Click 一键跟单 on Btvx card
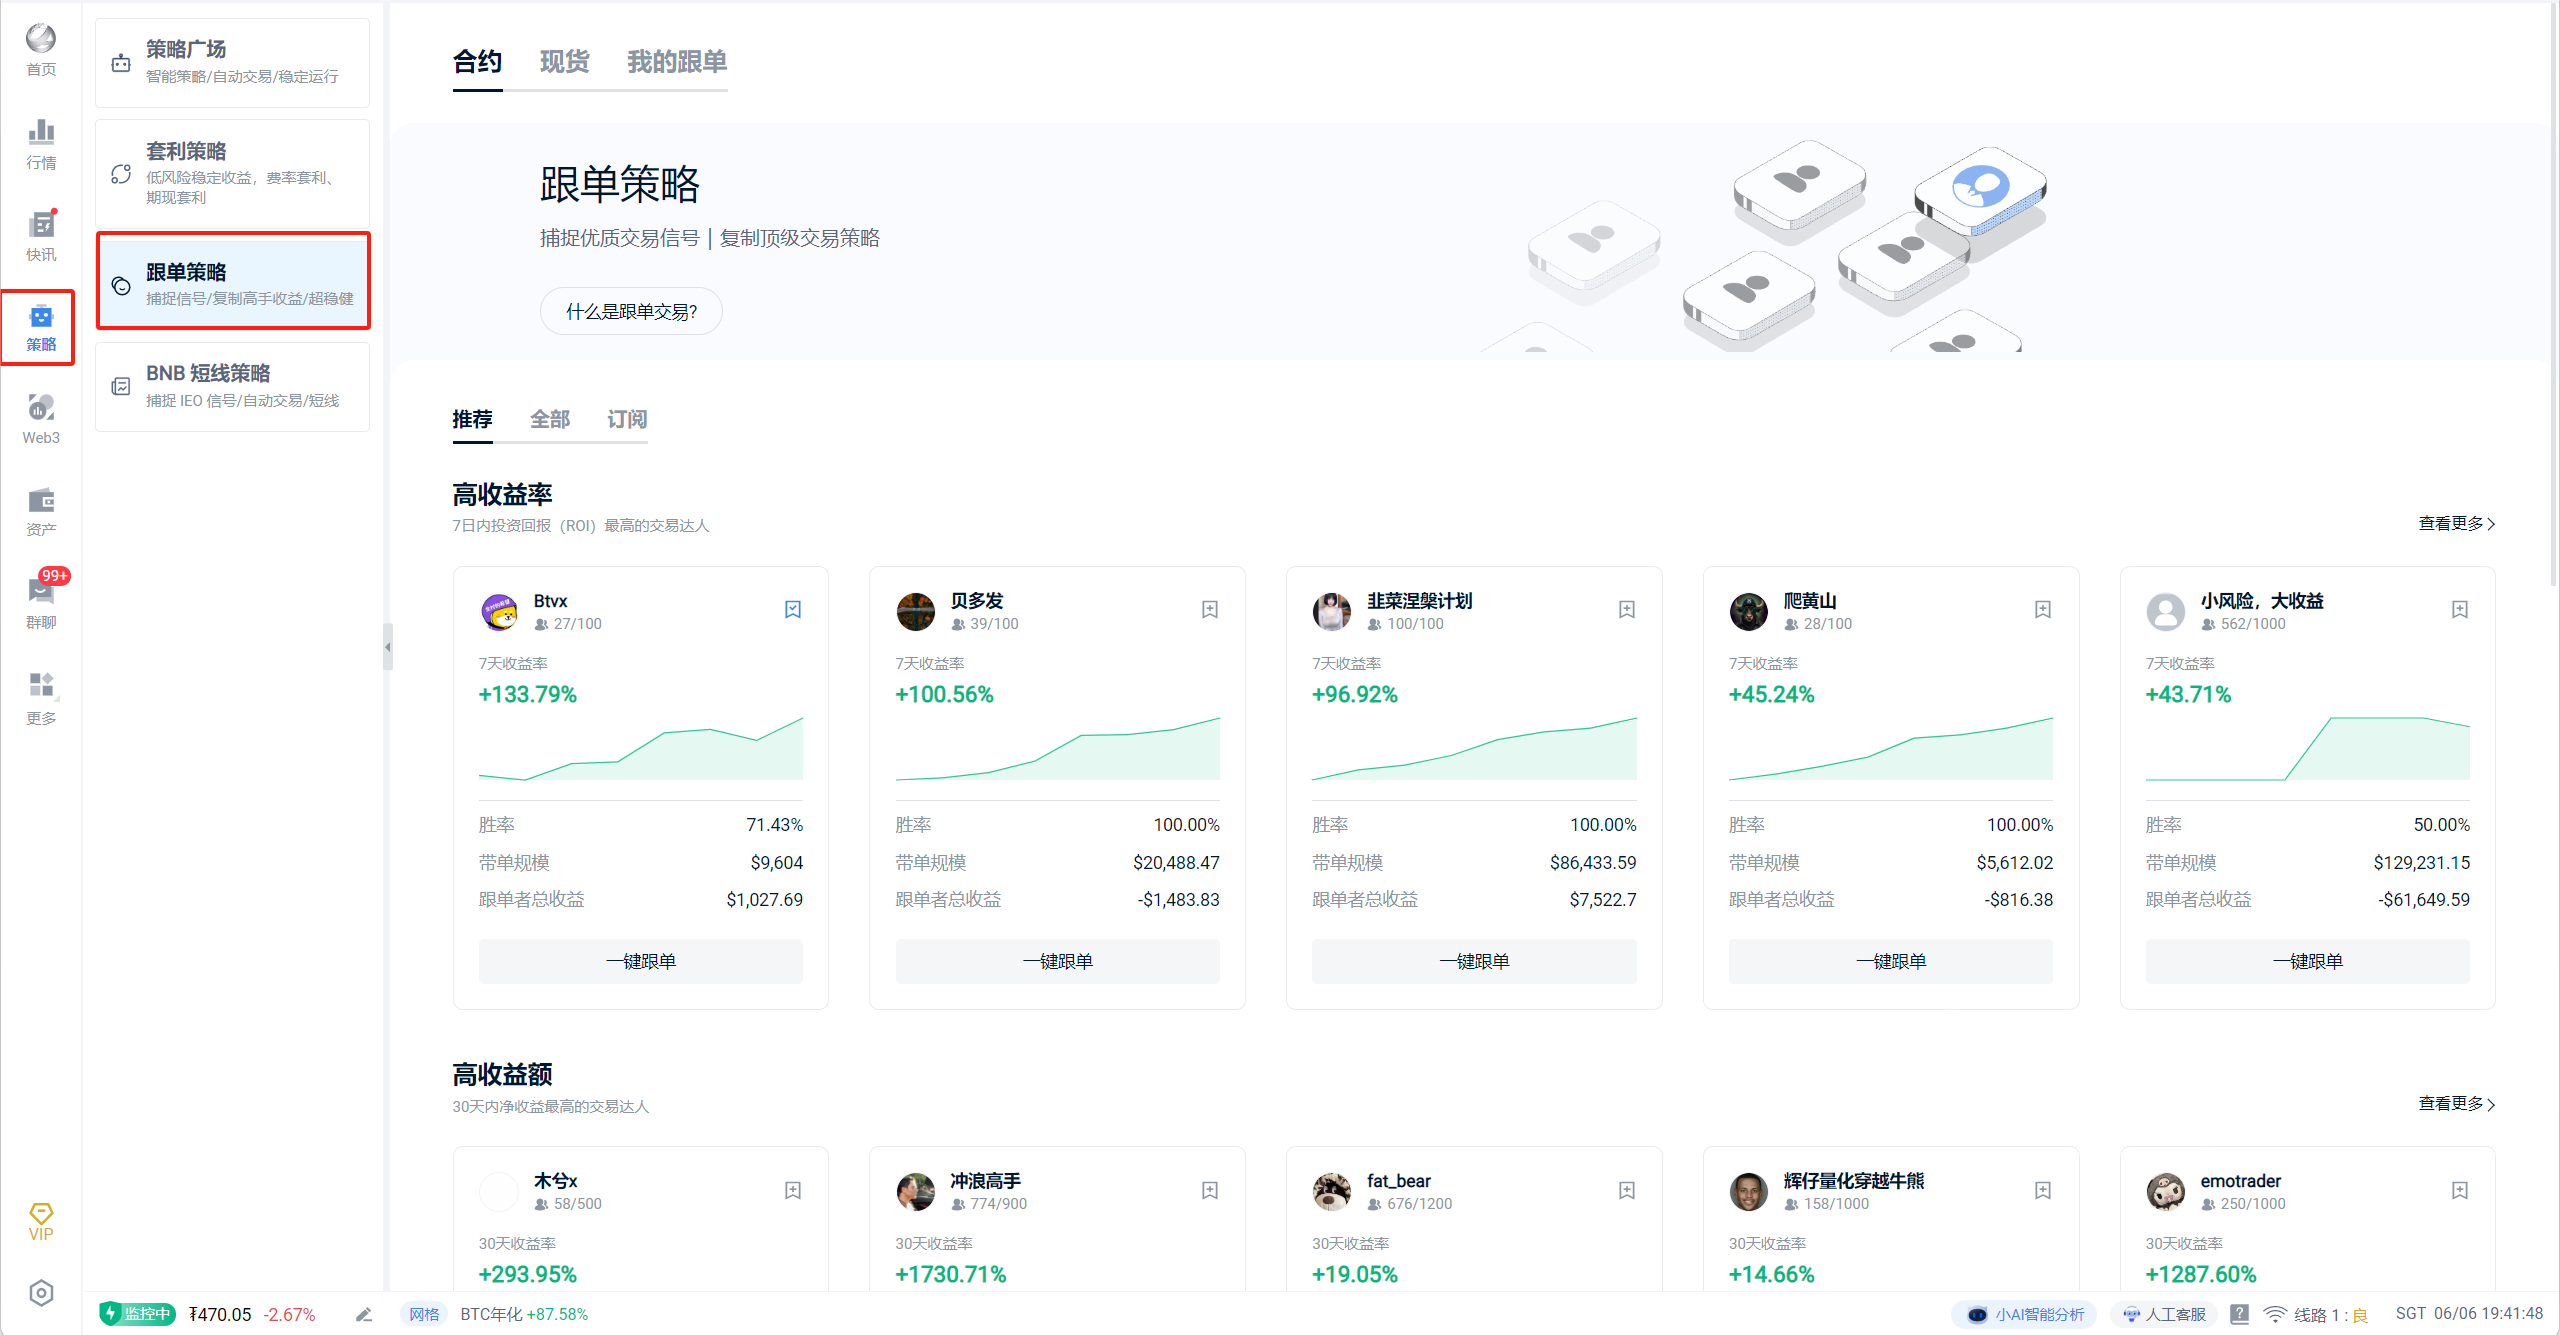The height and width of the screenshot is (1335, 2560). (641, 961)
